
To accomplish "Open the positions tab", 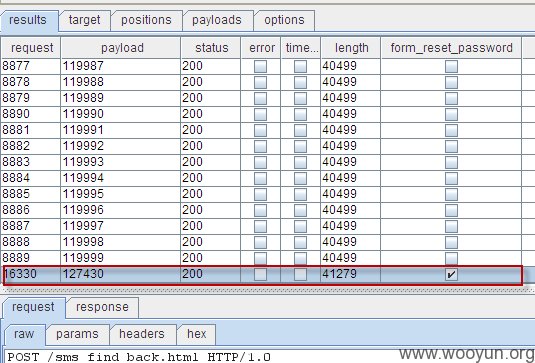I will pos(146,20).
